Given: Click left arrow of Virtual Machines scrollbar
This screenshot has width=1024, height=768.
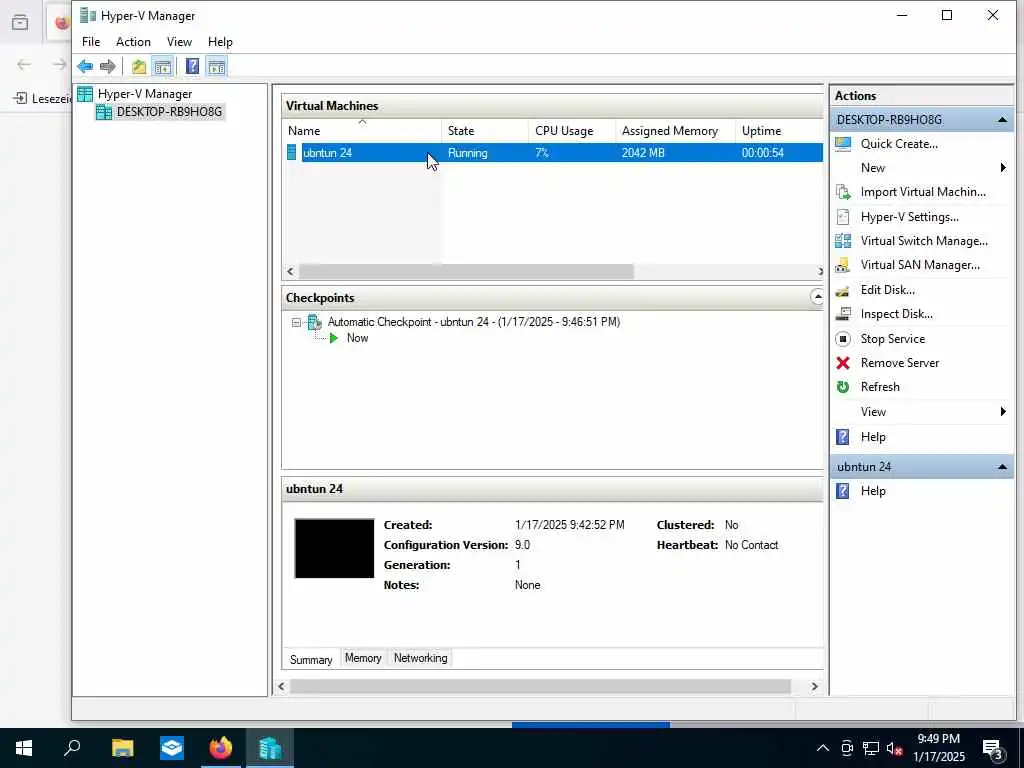Looking at the screenshot, I should click(x=291, y=272).
